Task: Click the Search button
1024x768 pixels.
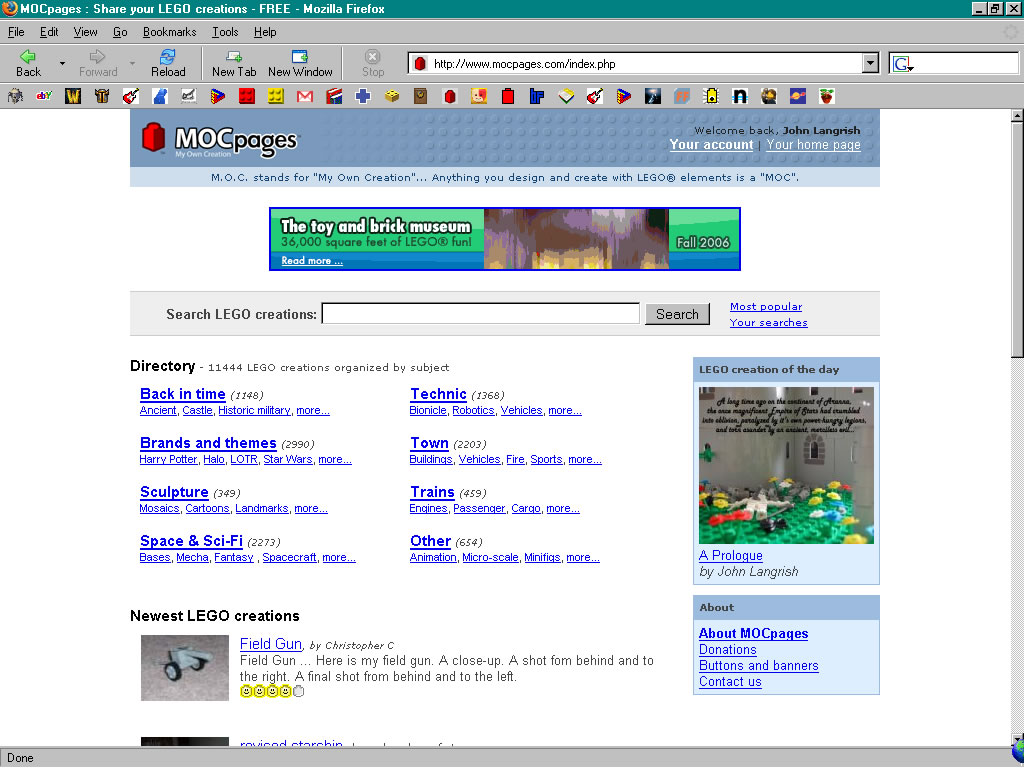Action: click(x=677, y=314)
